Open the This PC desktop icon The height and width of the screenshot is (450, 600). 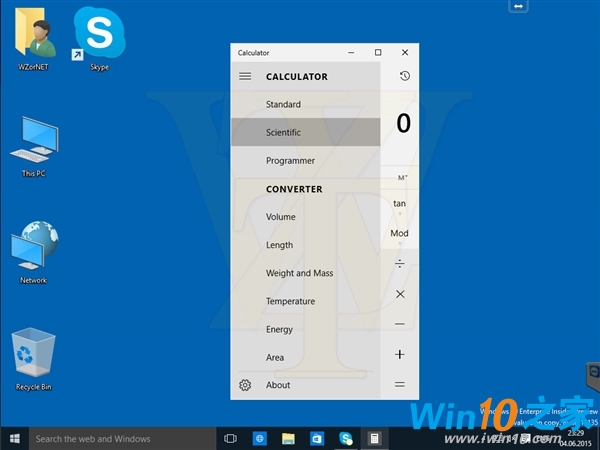tap(34, 147)
